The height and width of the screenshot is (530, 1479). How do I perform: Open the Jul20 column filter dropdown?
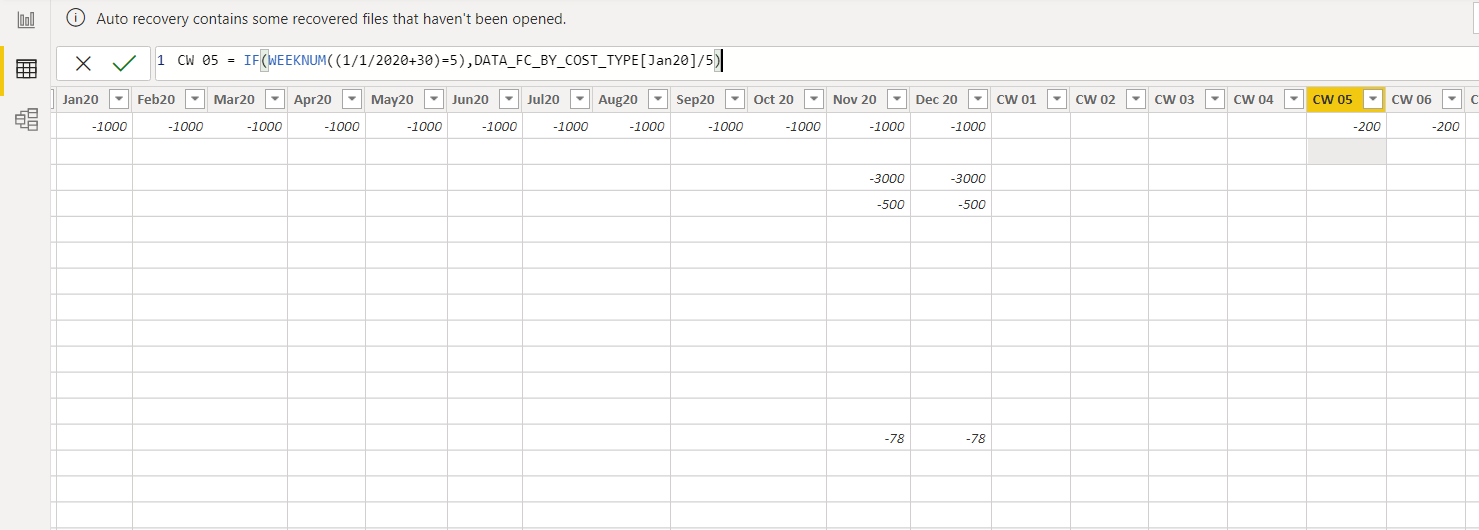[580, 99]
